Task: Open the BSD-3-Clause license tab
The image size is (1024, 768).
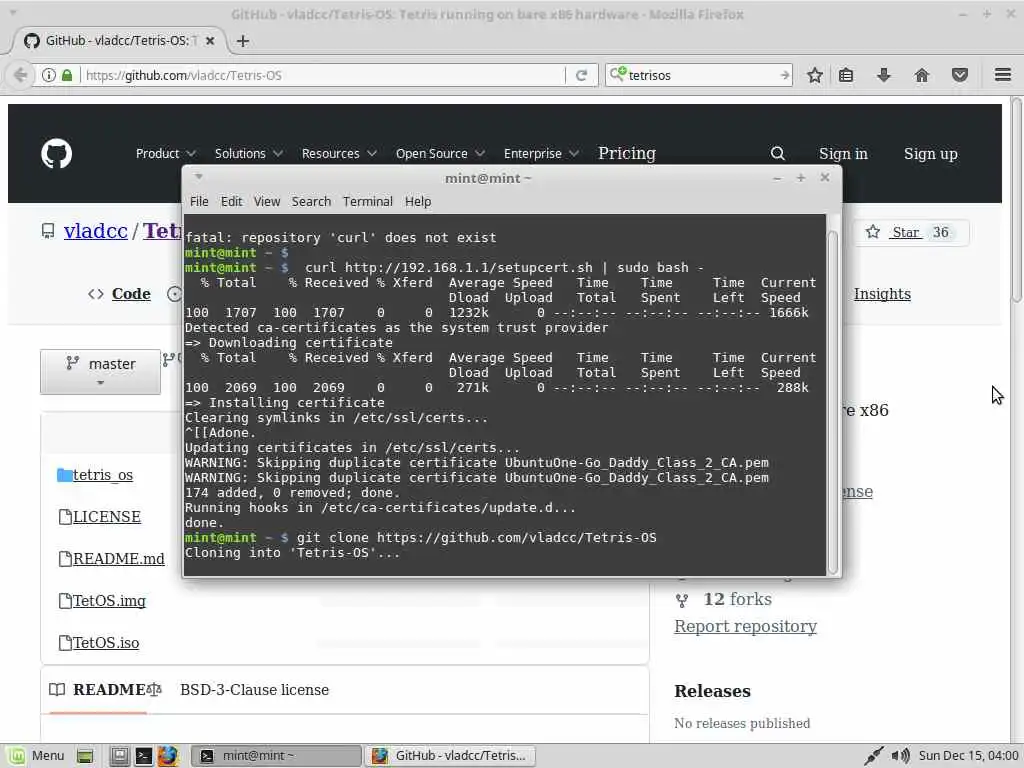Action: coord(254,690)
